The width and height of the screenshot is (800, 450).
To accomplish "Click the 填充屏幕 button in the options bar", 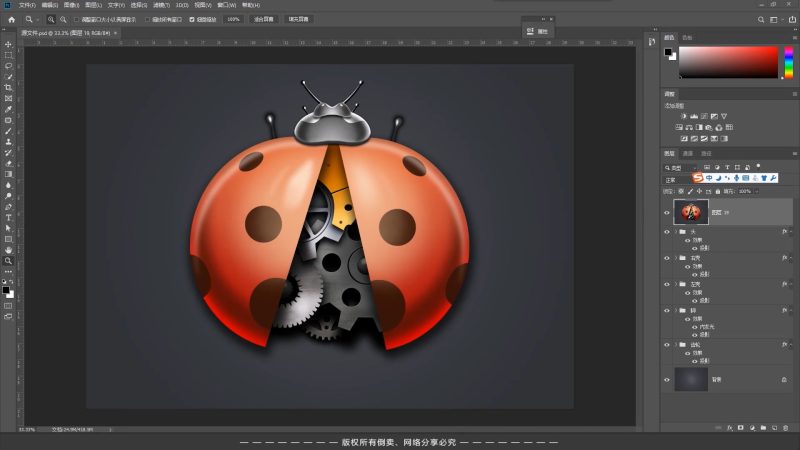I will click(x=299, y=19).
